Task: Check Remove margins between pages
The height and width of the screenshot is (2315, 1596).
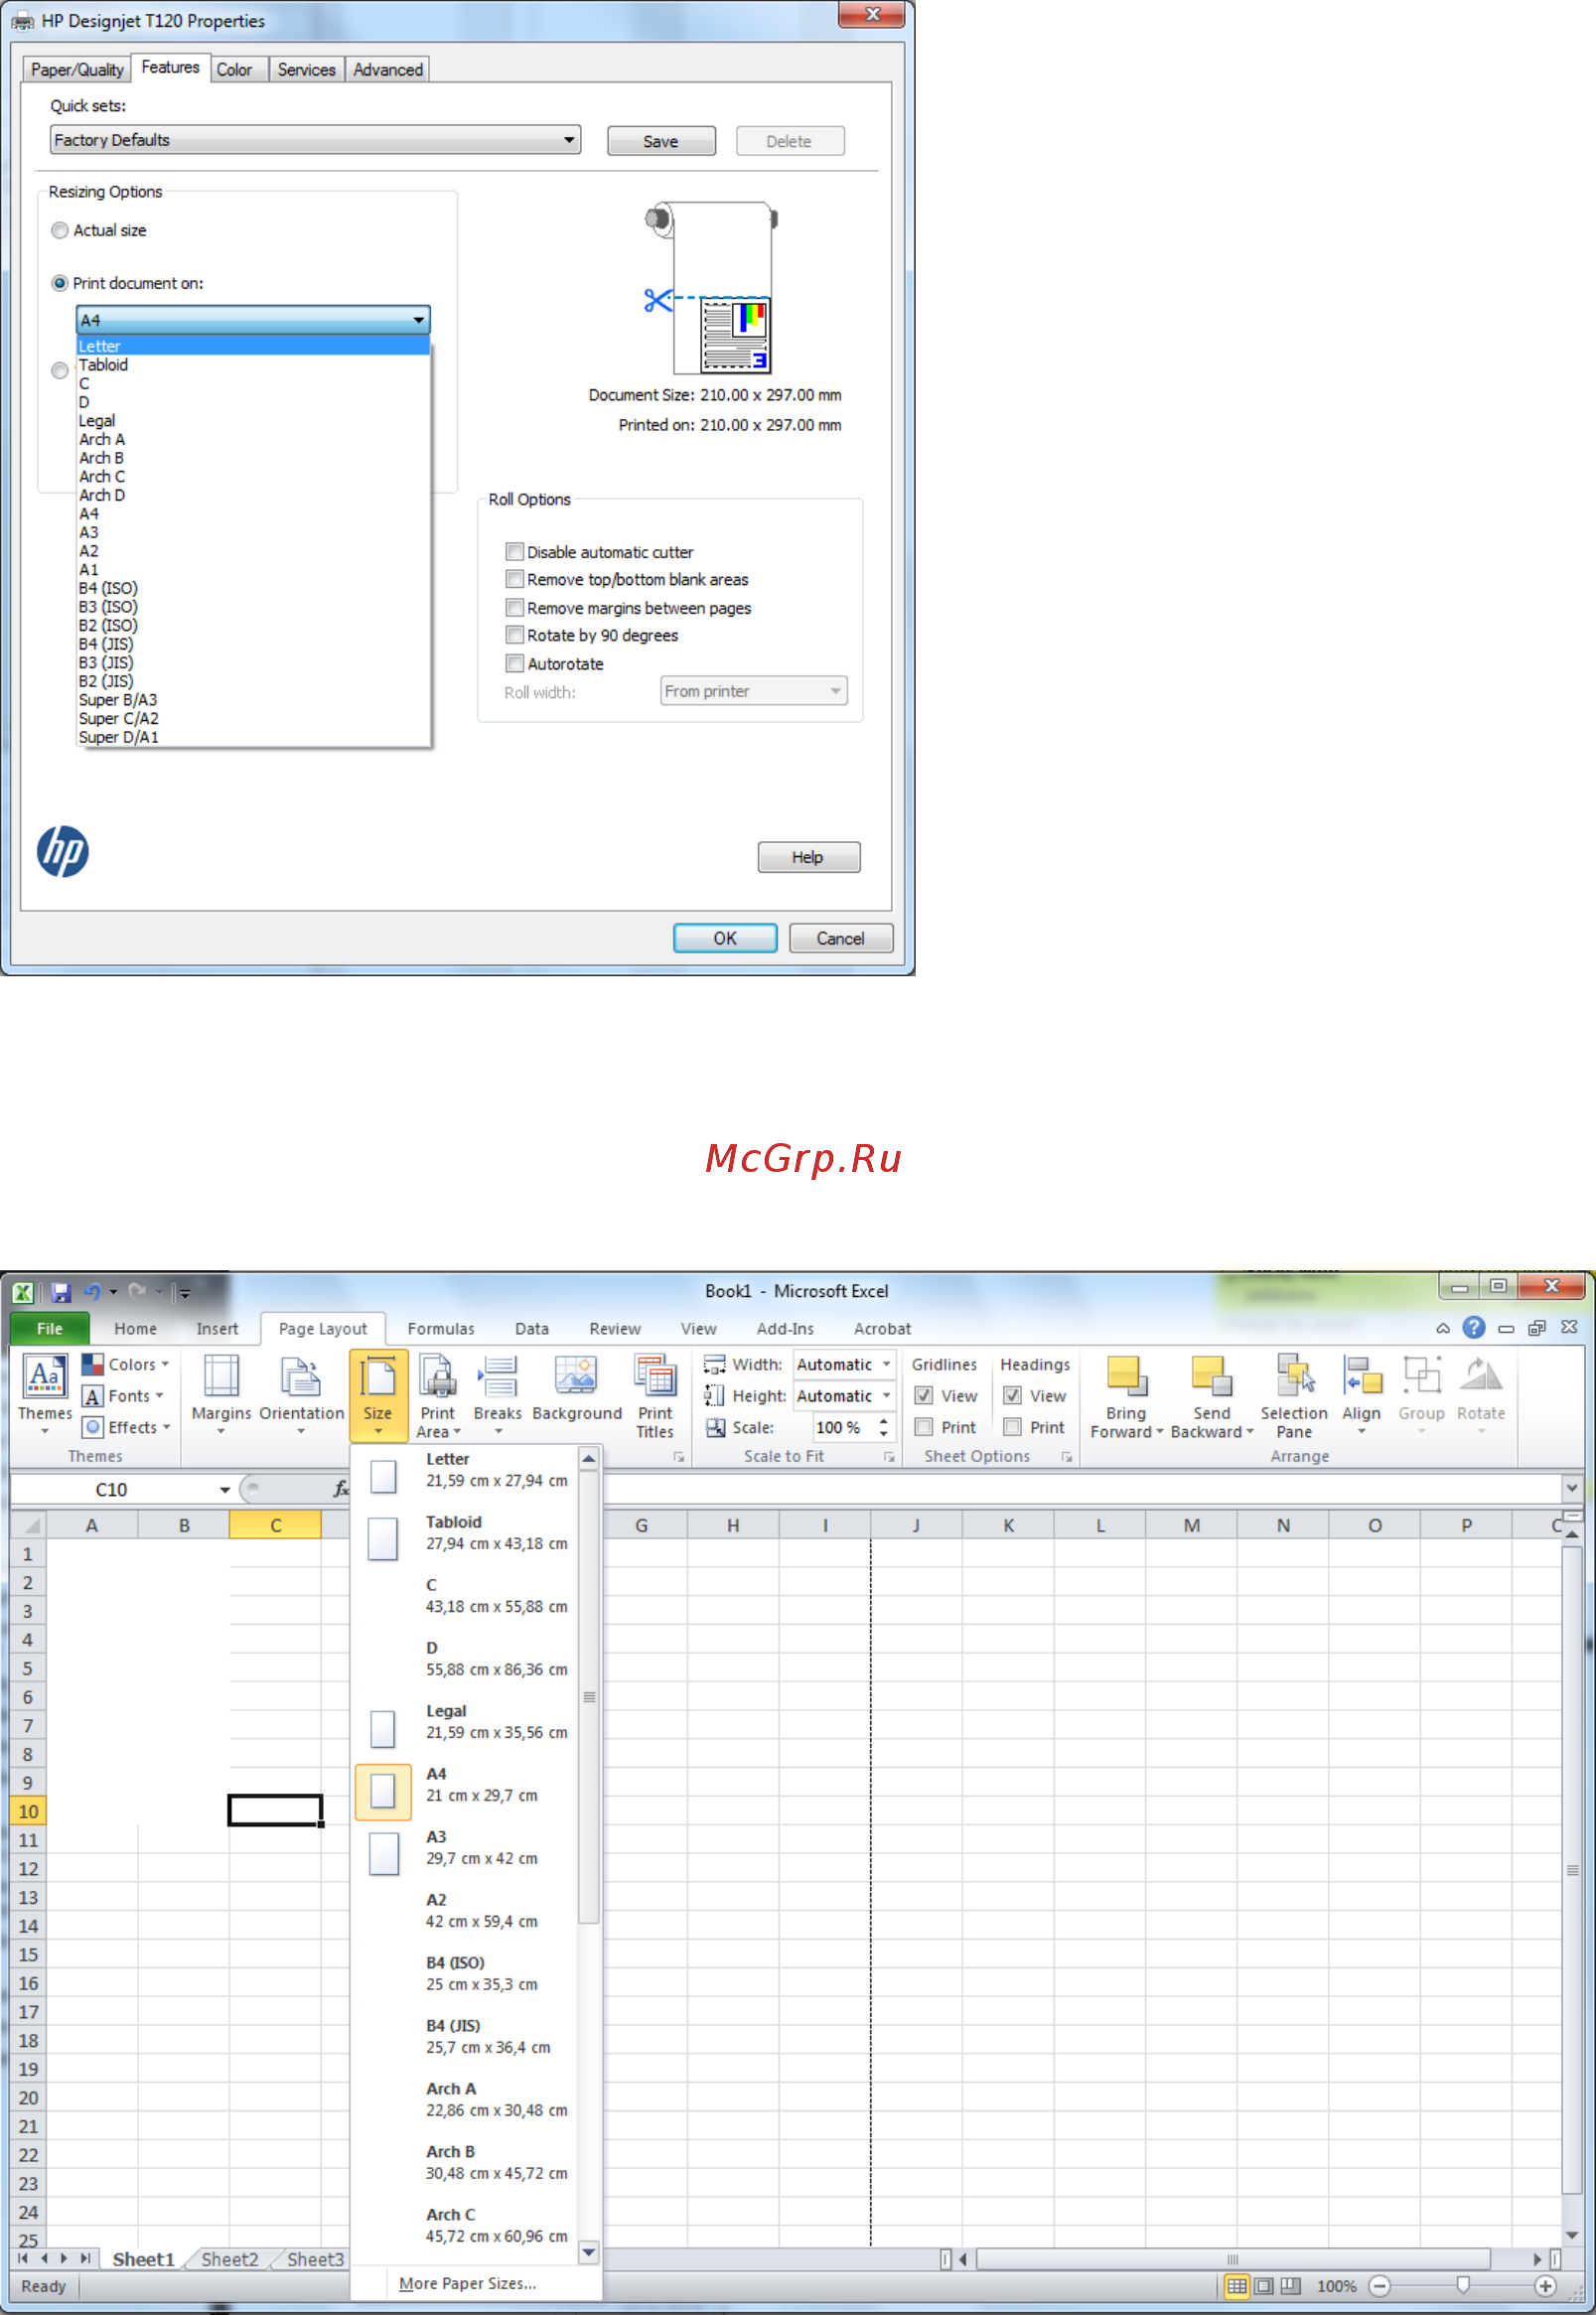Action: (x=515, y=607)
